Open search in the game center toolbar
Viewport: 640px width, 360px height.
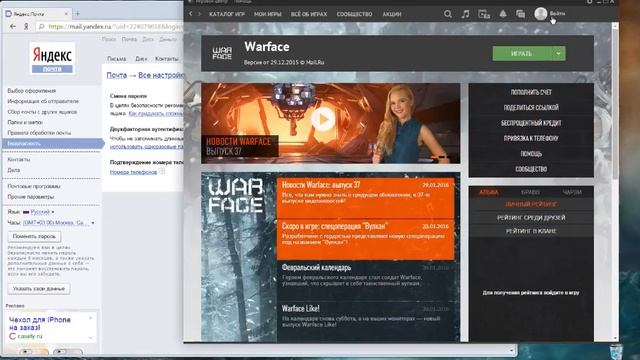(448, 14)
